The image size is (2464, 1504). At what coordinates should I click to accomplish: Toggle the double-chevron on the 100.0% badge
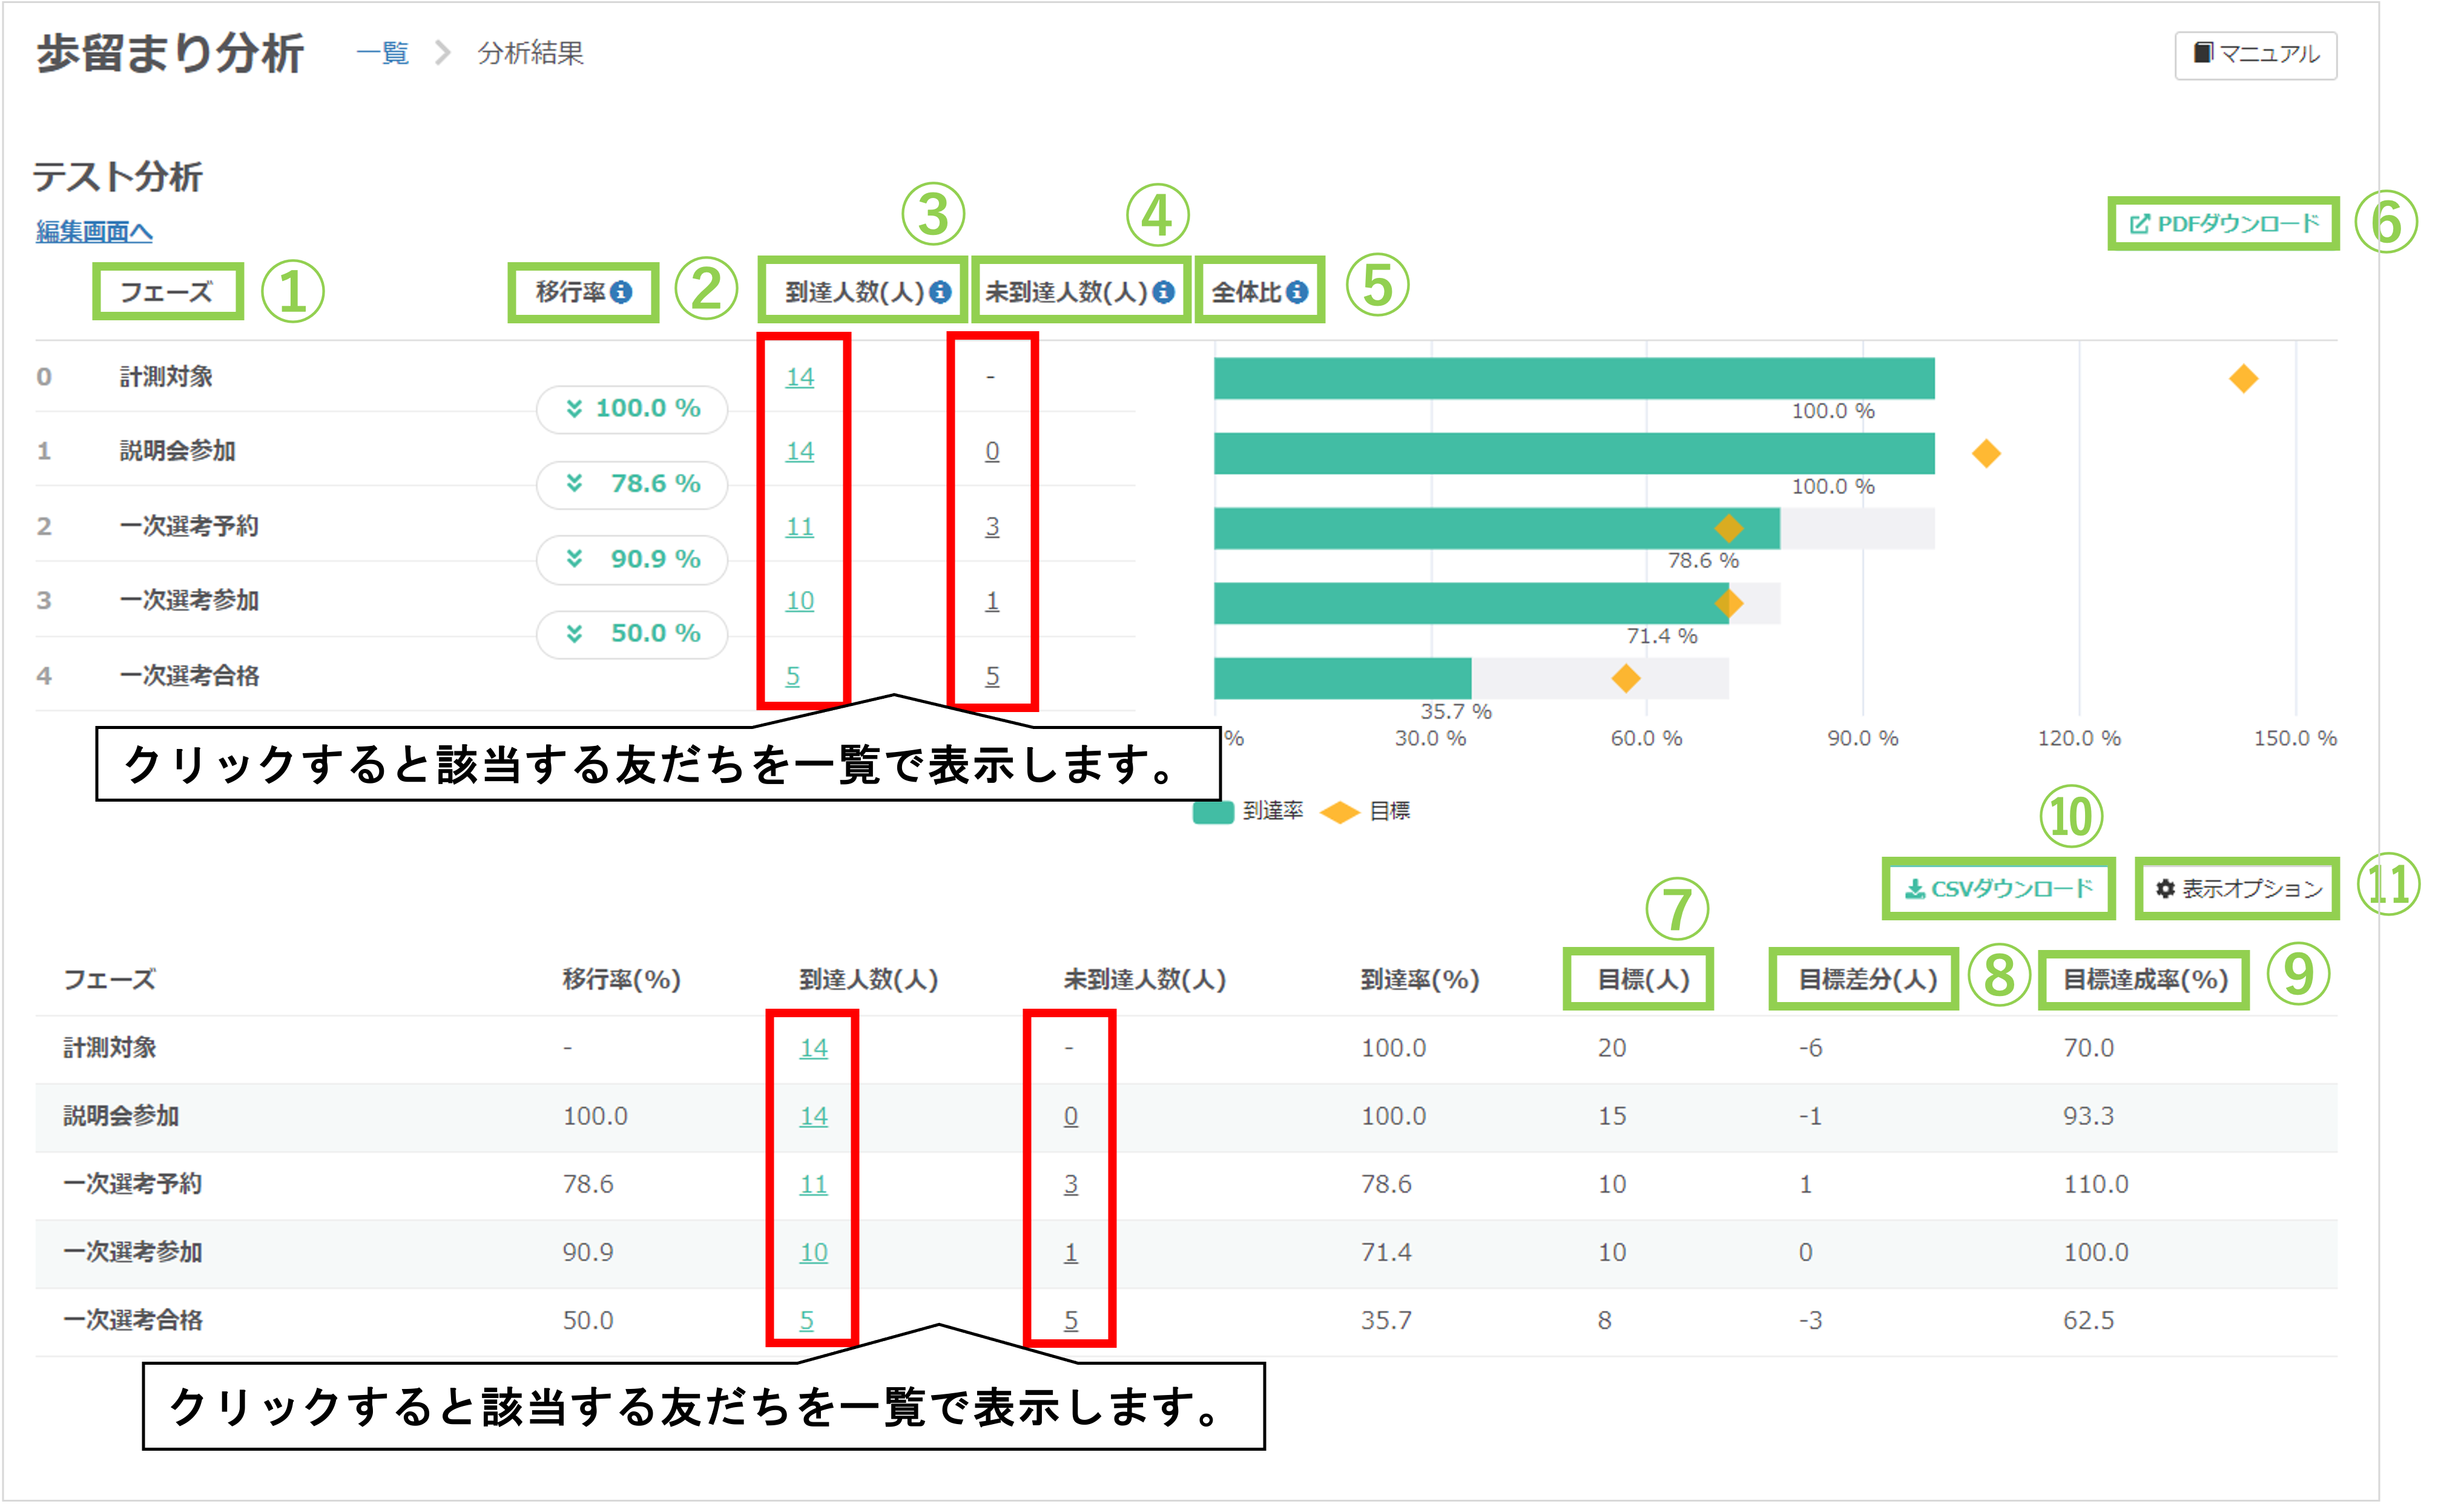click(575, 408)
